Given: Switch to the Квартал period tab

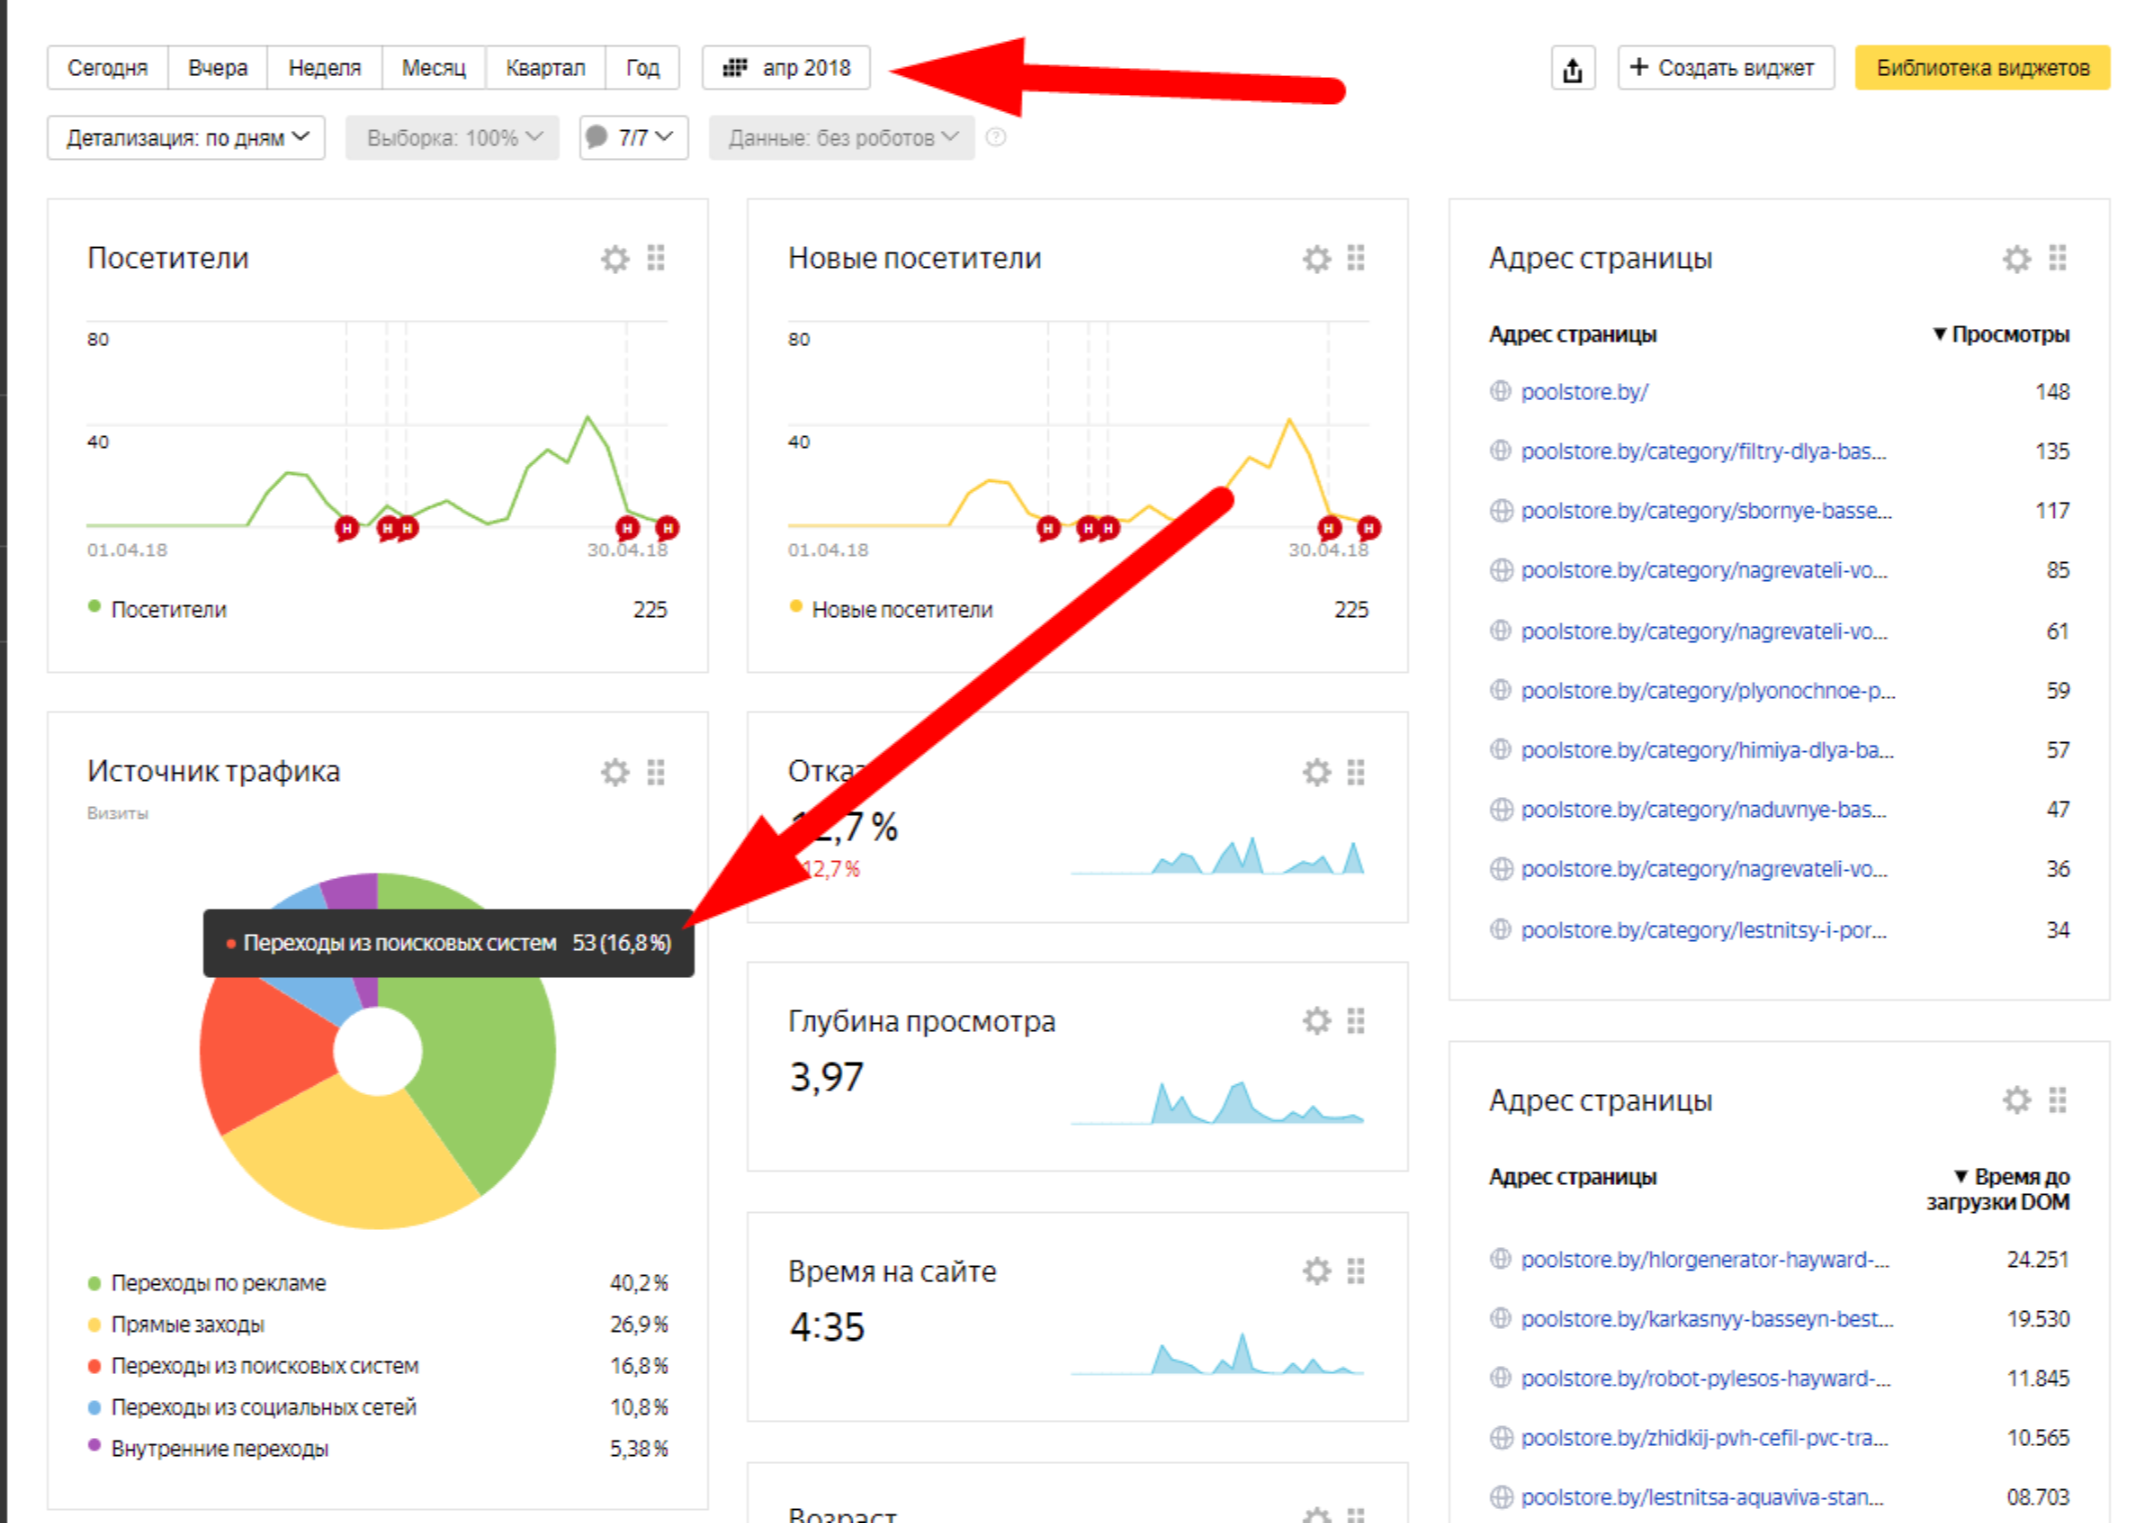Looking at the screenshot, I should coord(544,68).
